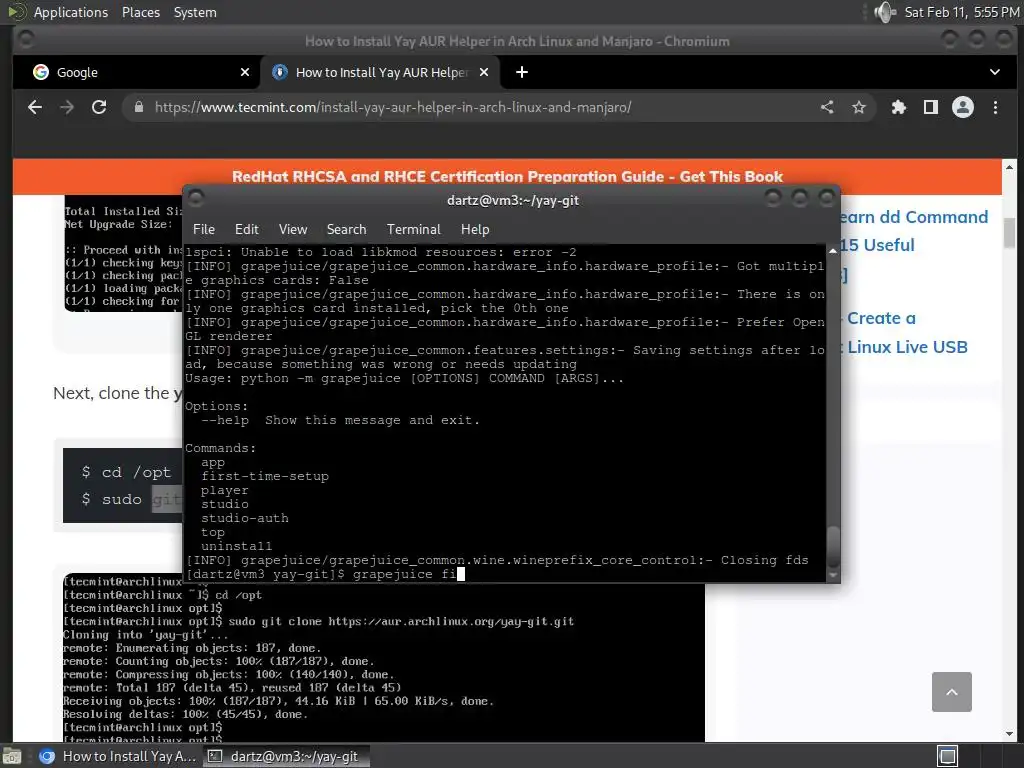
Task: Click terminal scrollbar up arrow
Action: (833, 251)
